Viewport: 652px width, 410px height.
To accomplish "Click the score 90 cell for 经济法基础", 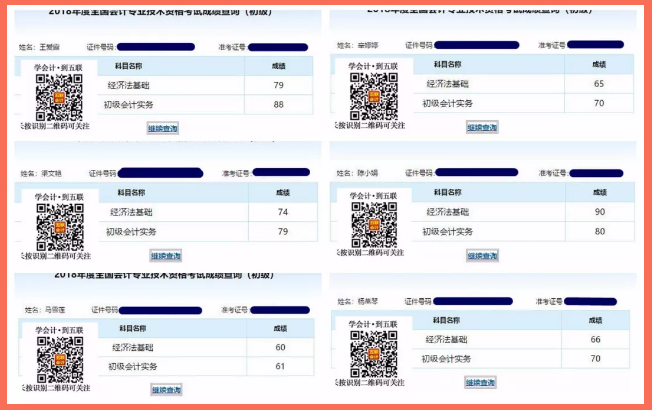I will coord(599,212).
